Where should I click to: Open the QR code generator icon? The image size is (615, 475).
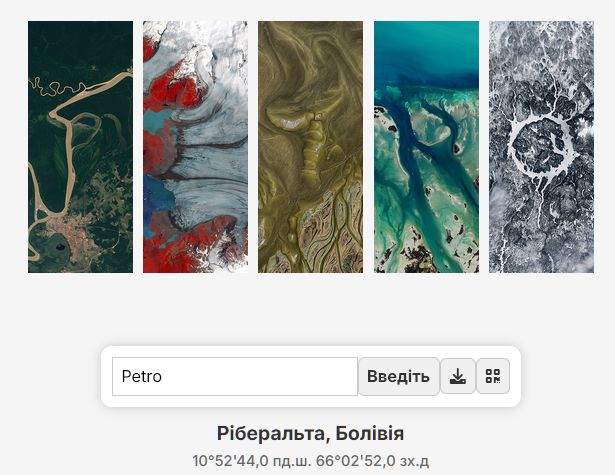[x=493, y=376]
